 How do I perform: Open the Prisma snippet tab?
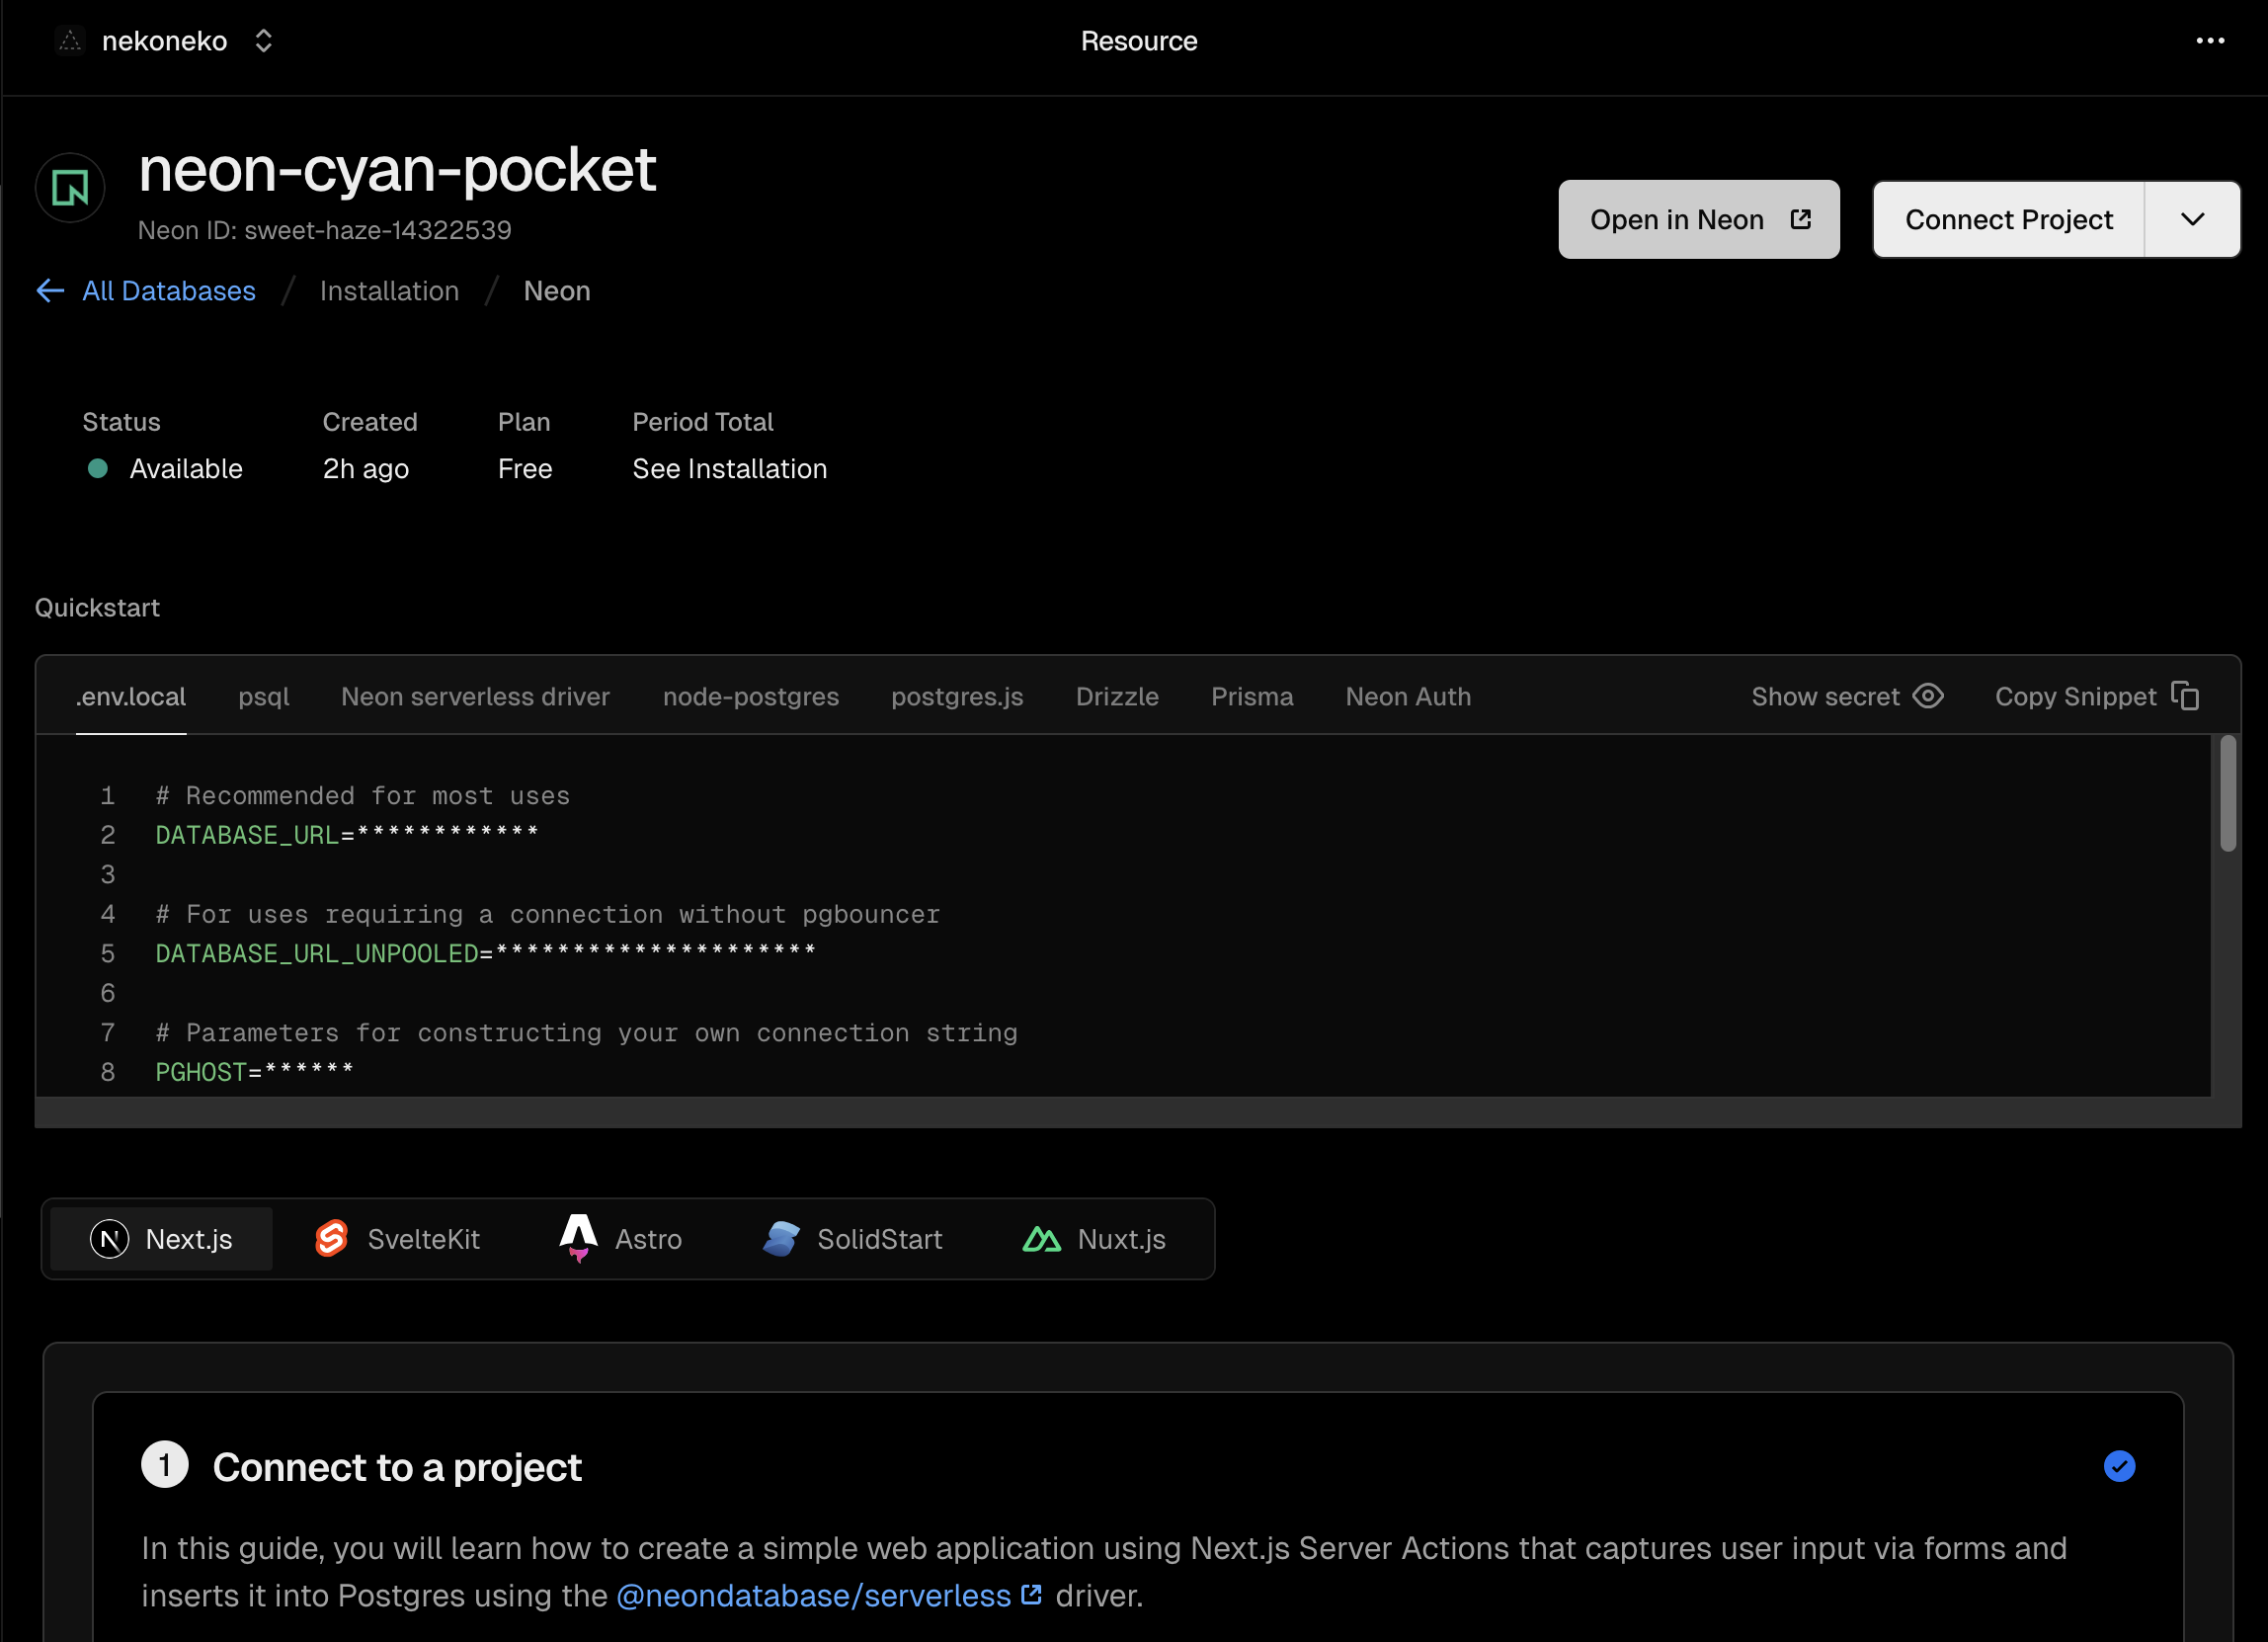pyautogui.click(x=1252, y=696)
